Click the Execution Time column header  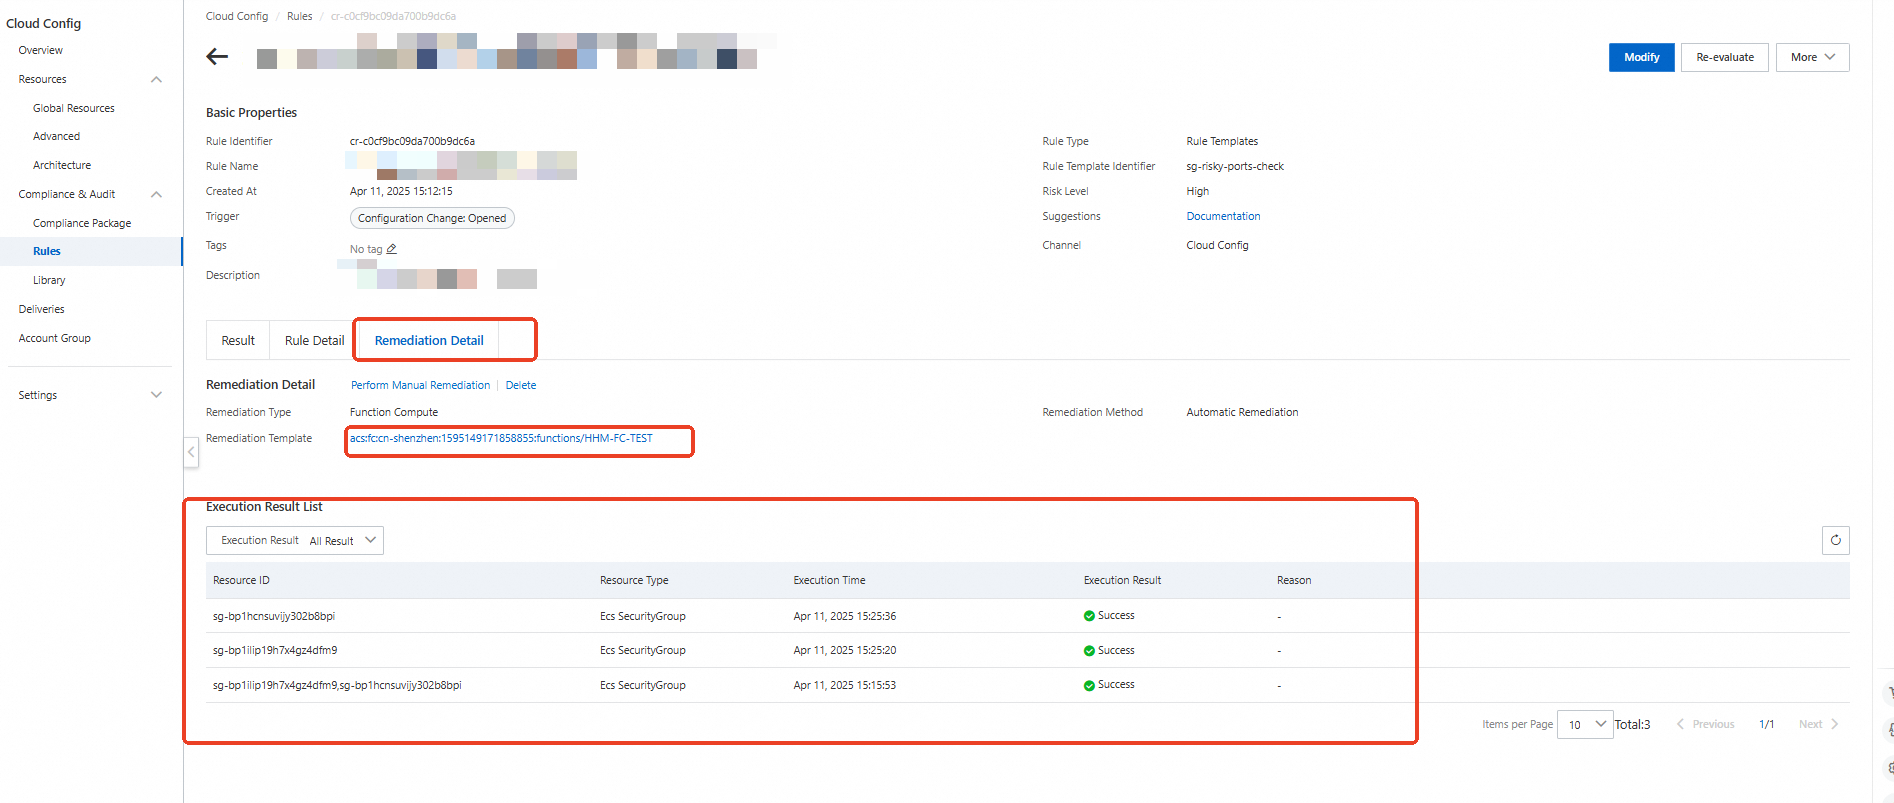pos(829,580)
